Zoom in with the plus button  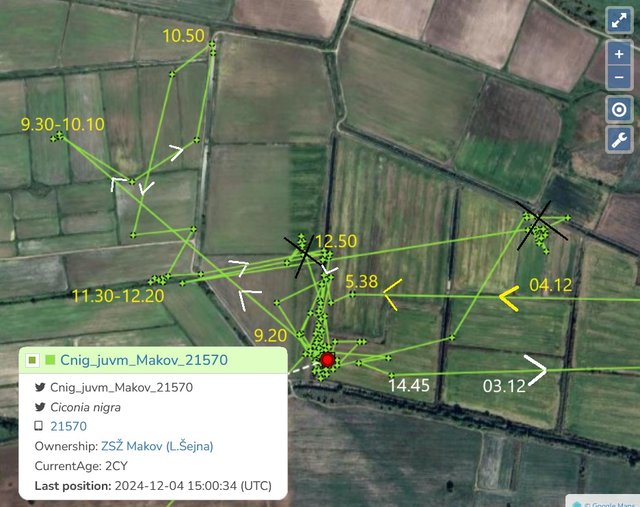click(x=619, y=53)
